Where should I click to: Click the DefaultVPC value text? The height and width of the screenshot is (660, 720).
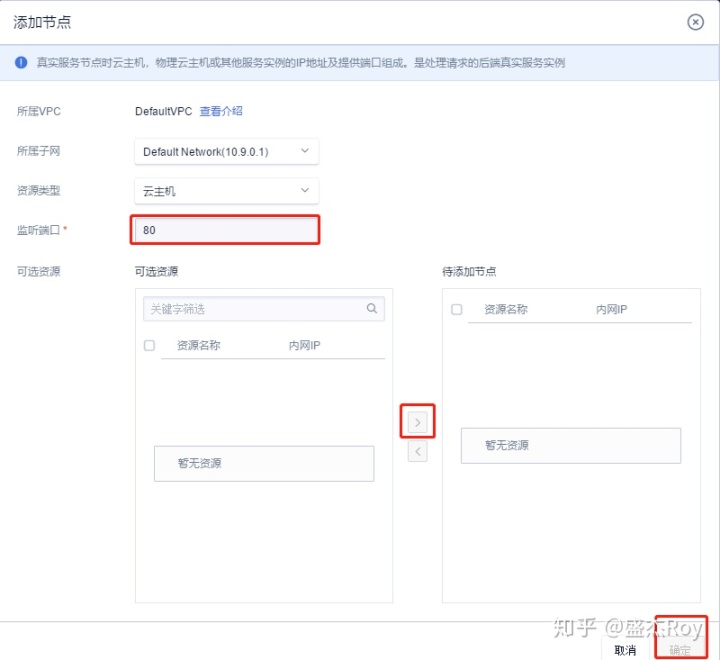pos(163,111)
